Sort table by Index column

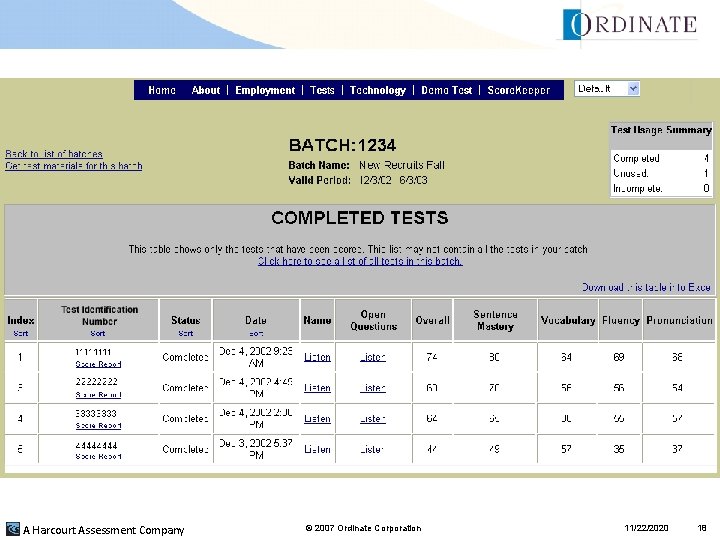(21, 333)
